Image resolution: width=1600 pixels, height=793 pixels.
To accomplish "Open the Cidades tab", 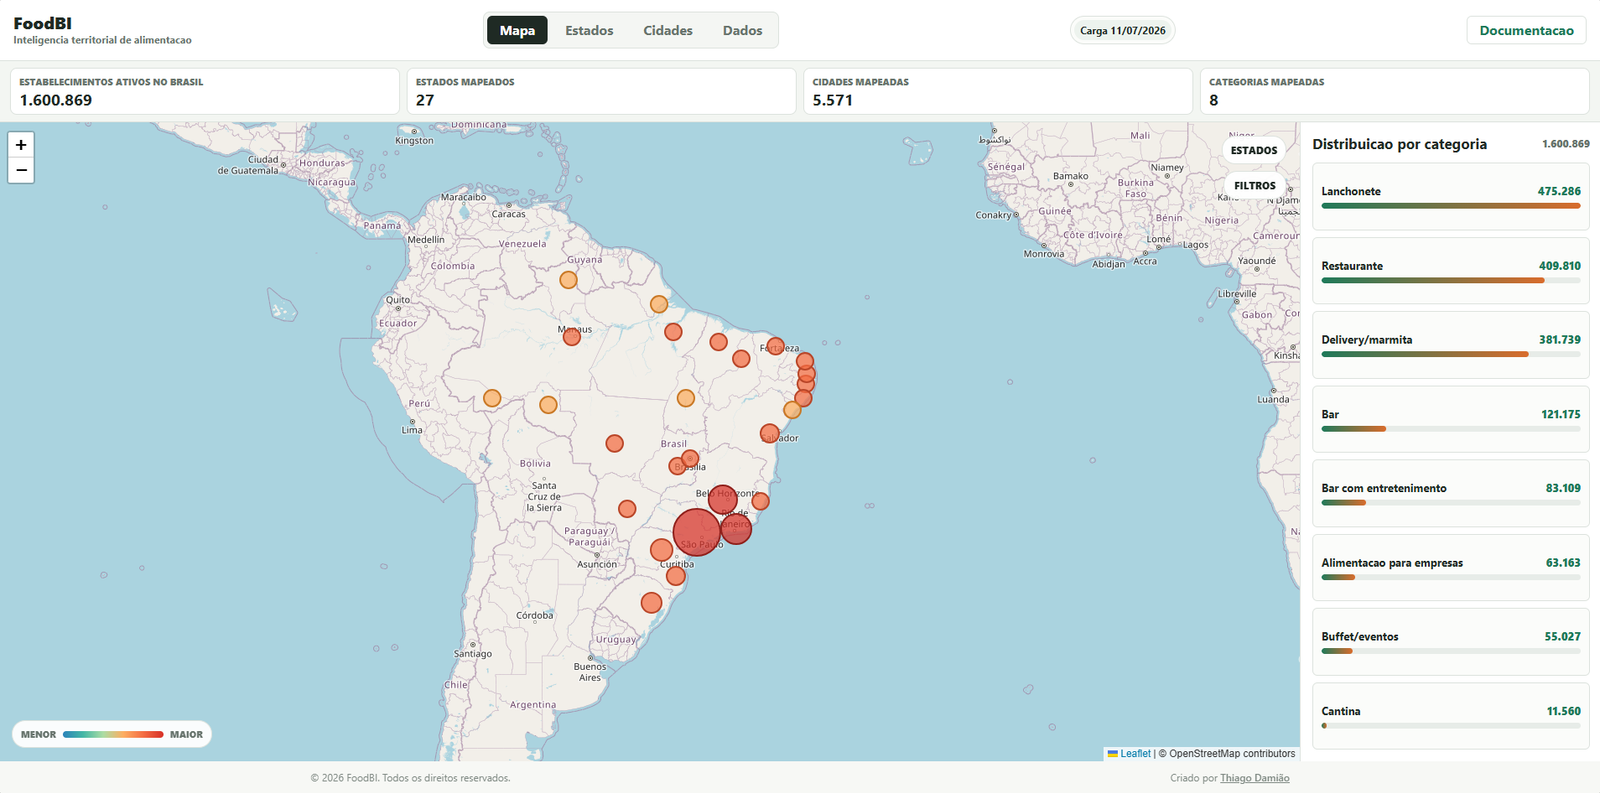I will 668,30.
